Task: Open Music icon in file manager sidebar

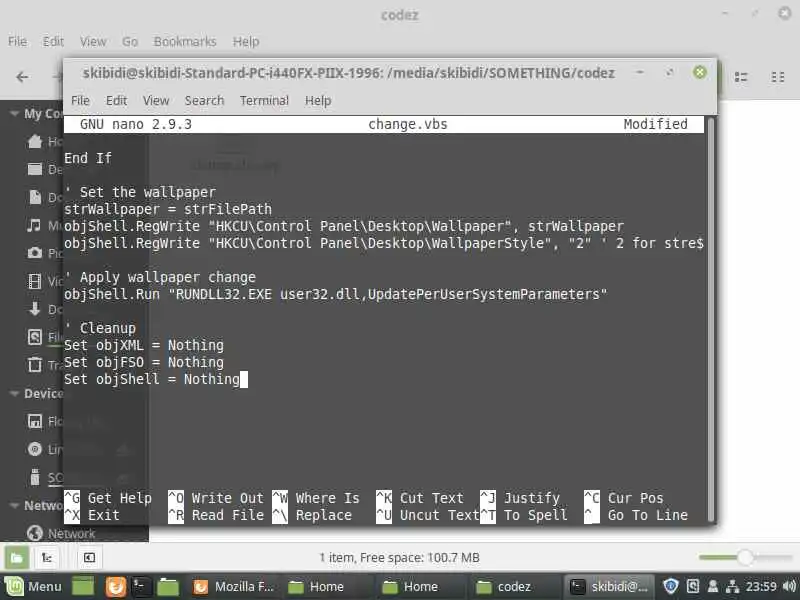Action: coord(34,225)
